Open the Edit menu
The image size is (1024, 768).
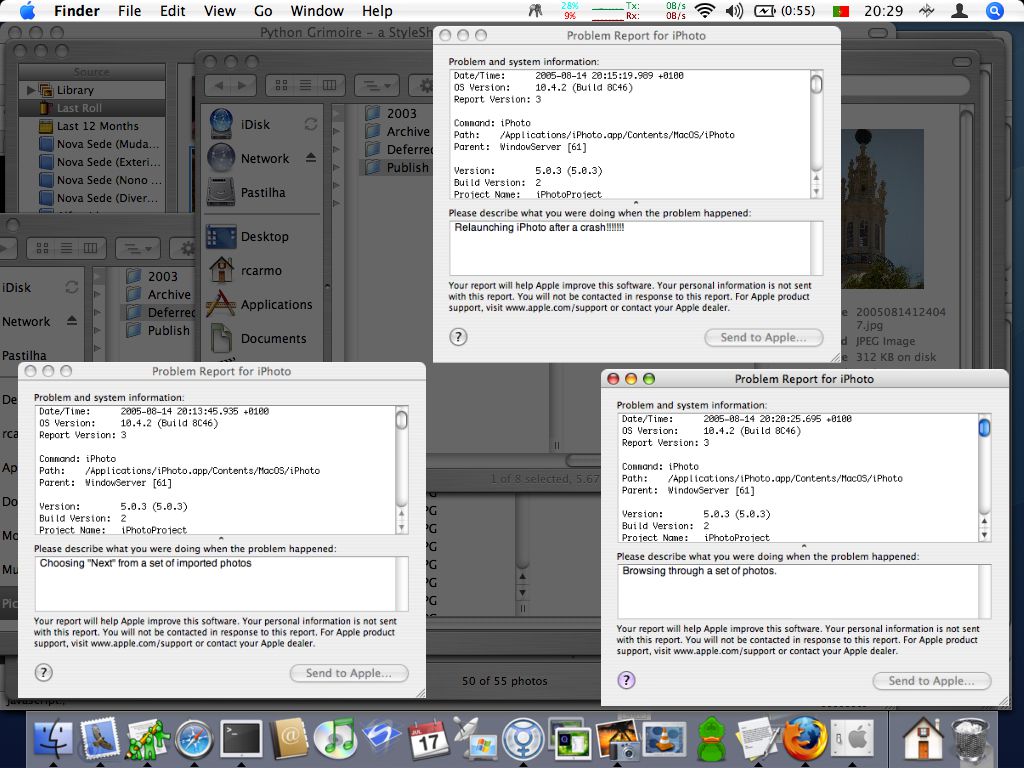[172, 11]
